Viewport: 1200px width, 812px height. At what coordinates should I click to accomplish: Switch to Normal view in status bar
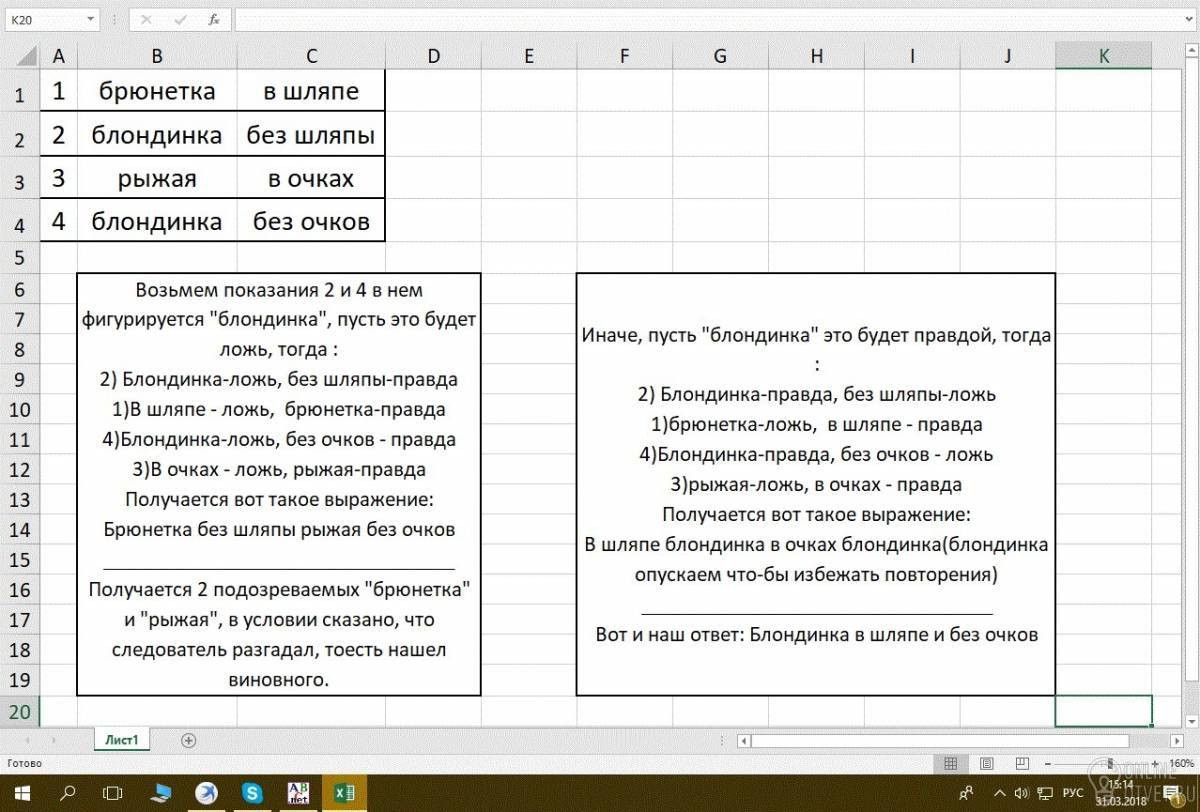[950, 763]
